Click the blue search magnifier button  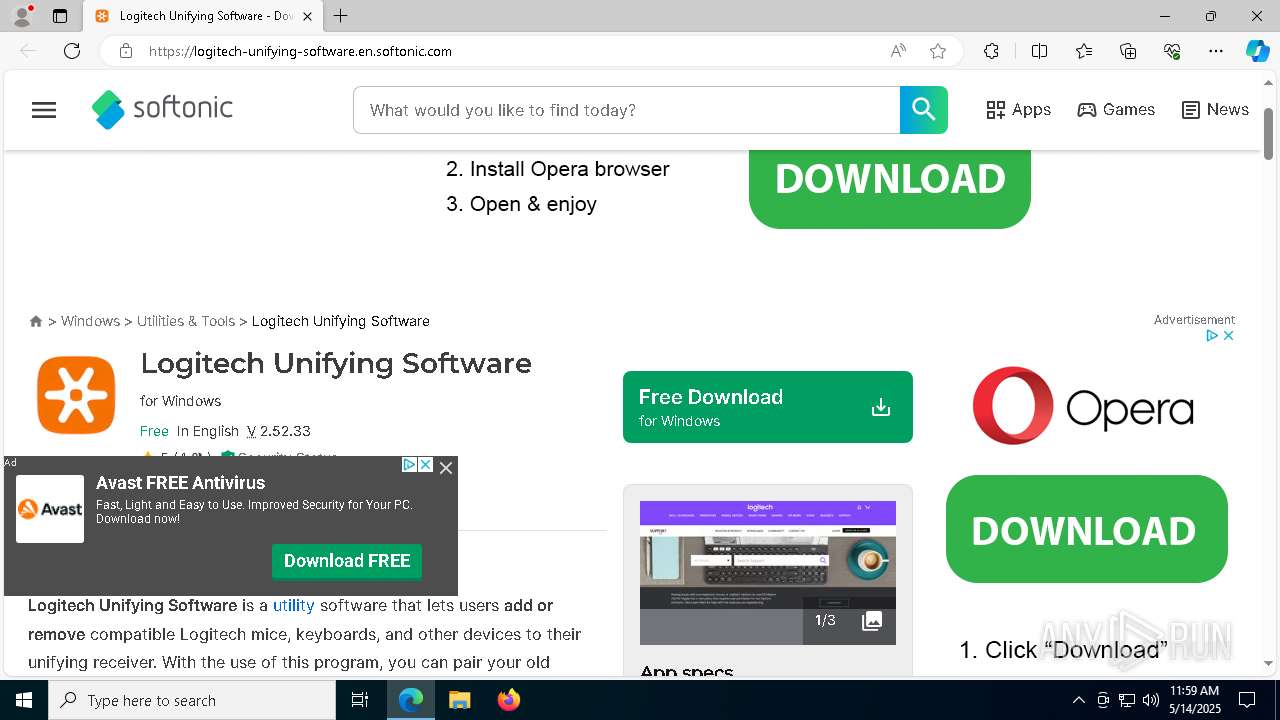tap(923, 110)
